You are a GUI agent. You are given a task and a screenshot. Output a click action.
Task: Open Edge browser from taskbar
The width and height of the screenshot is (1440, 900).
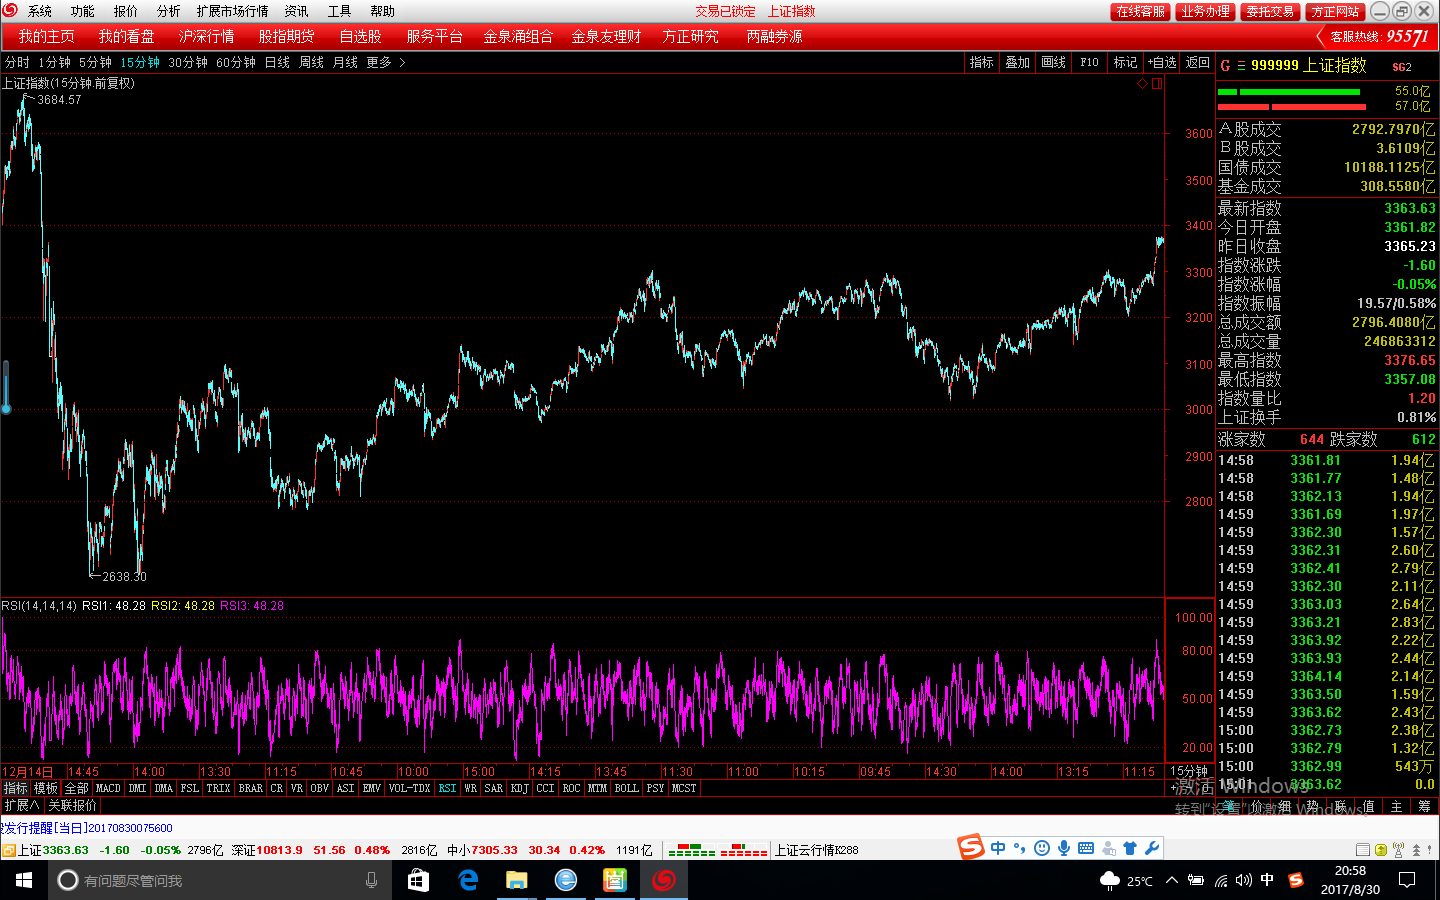tap(468, 880)
